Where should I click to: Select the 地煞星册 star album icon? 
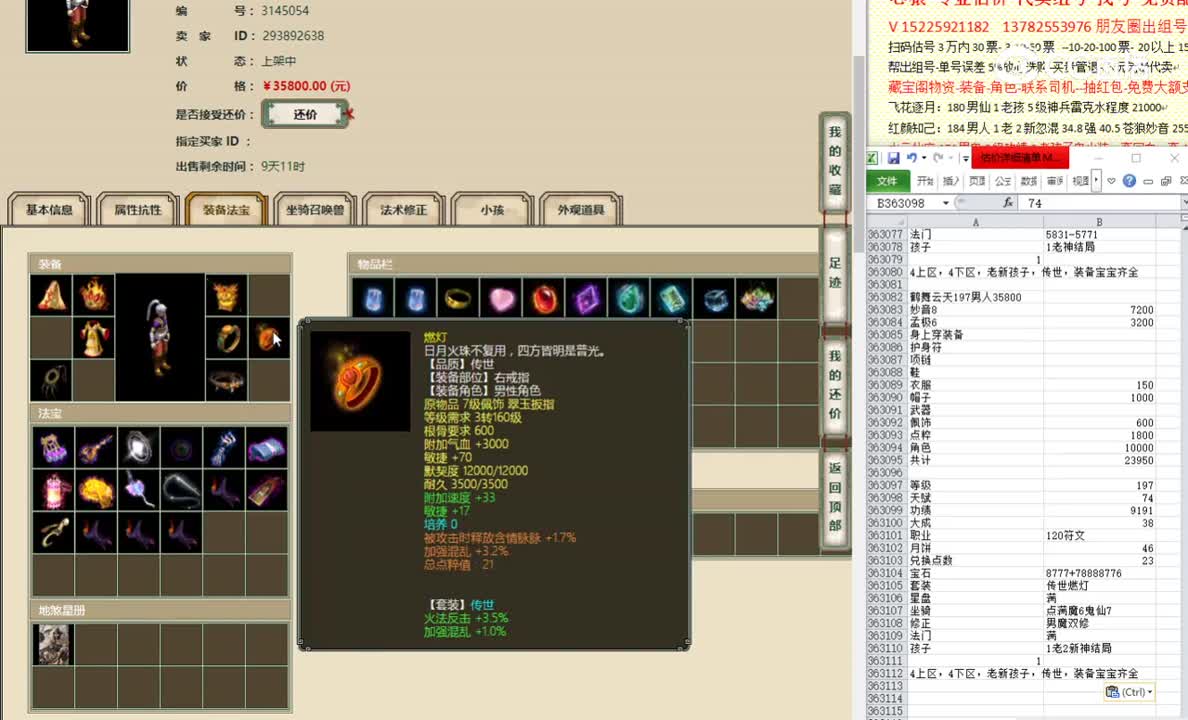point(53,644)
